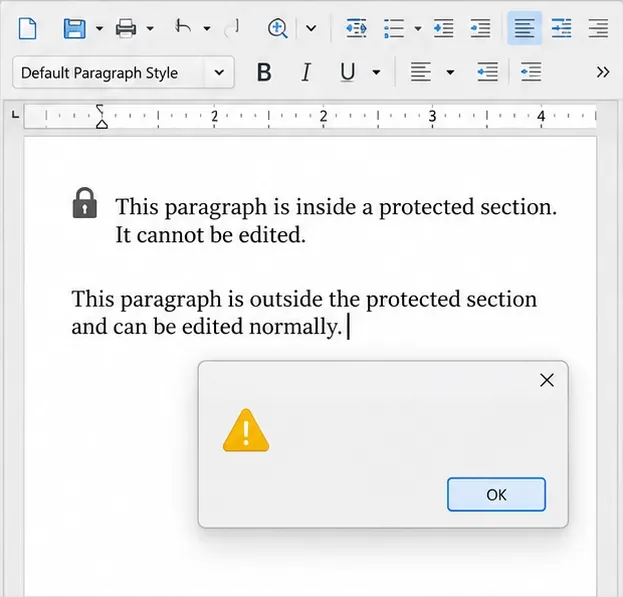623x597 pixels.
Task: Click the tab stop type L button on the ruler
Action: click(x=15, y=115)
